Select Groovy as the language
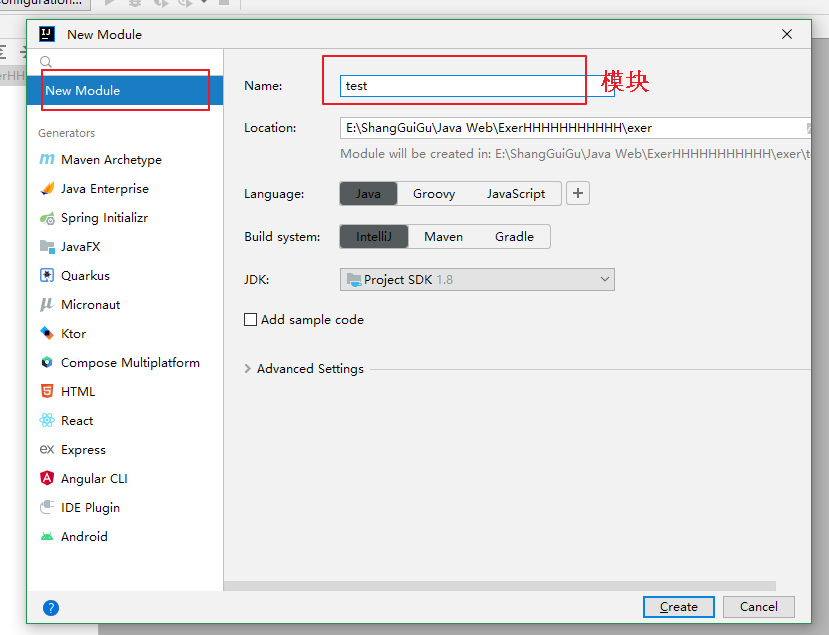 coord(434,194)
